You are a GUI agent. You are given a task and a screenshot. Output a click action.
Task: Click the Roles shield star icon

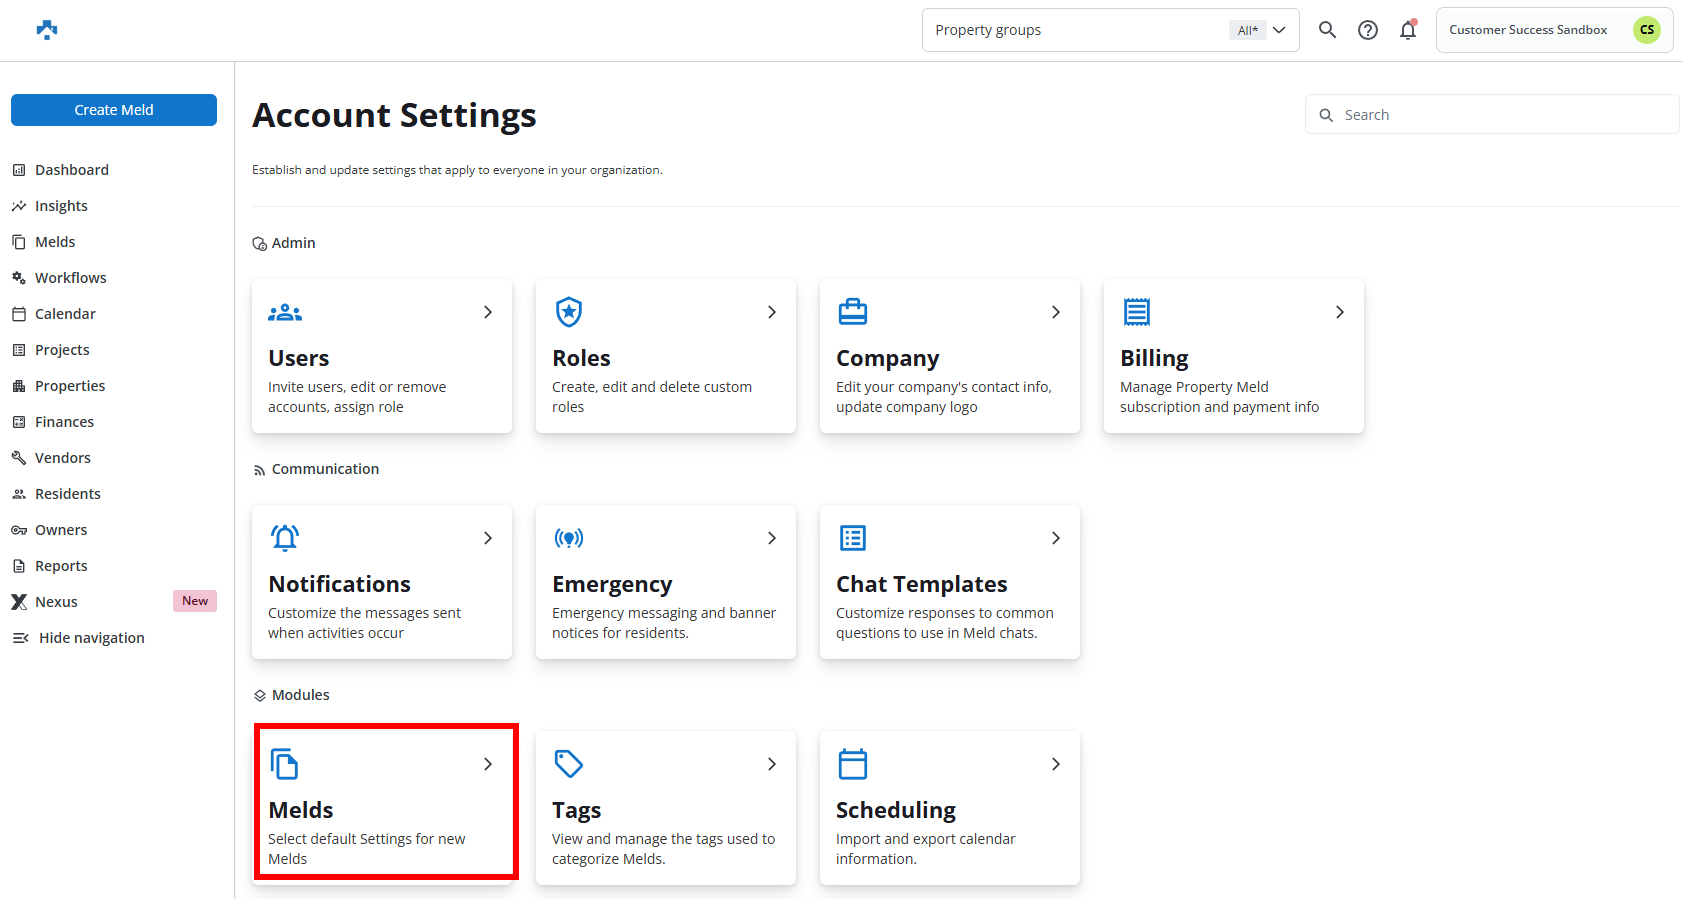tap(569, 312)
